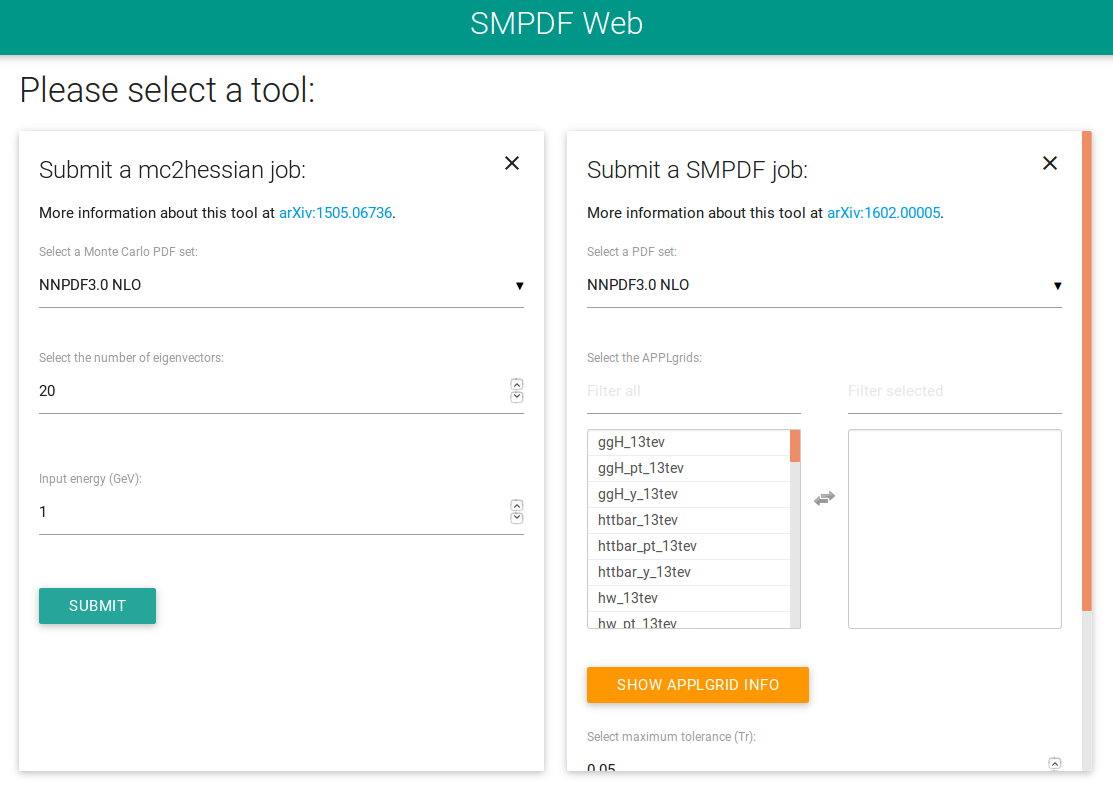1113x787 pixels.
Task: Increase the maximum tolerance value
Action: 1054,763
